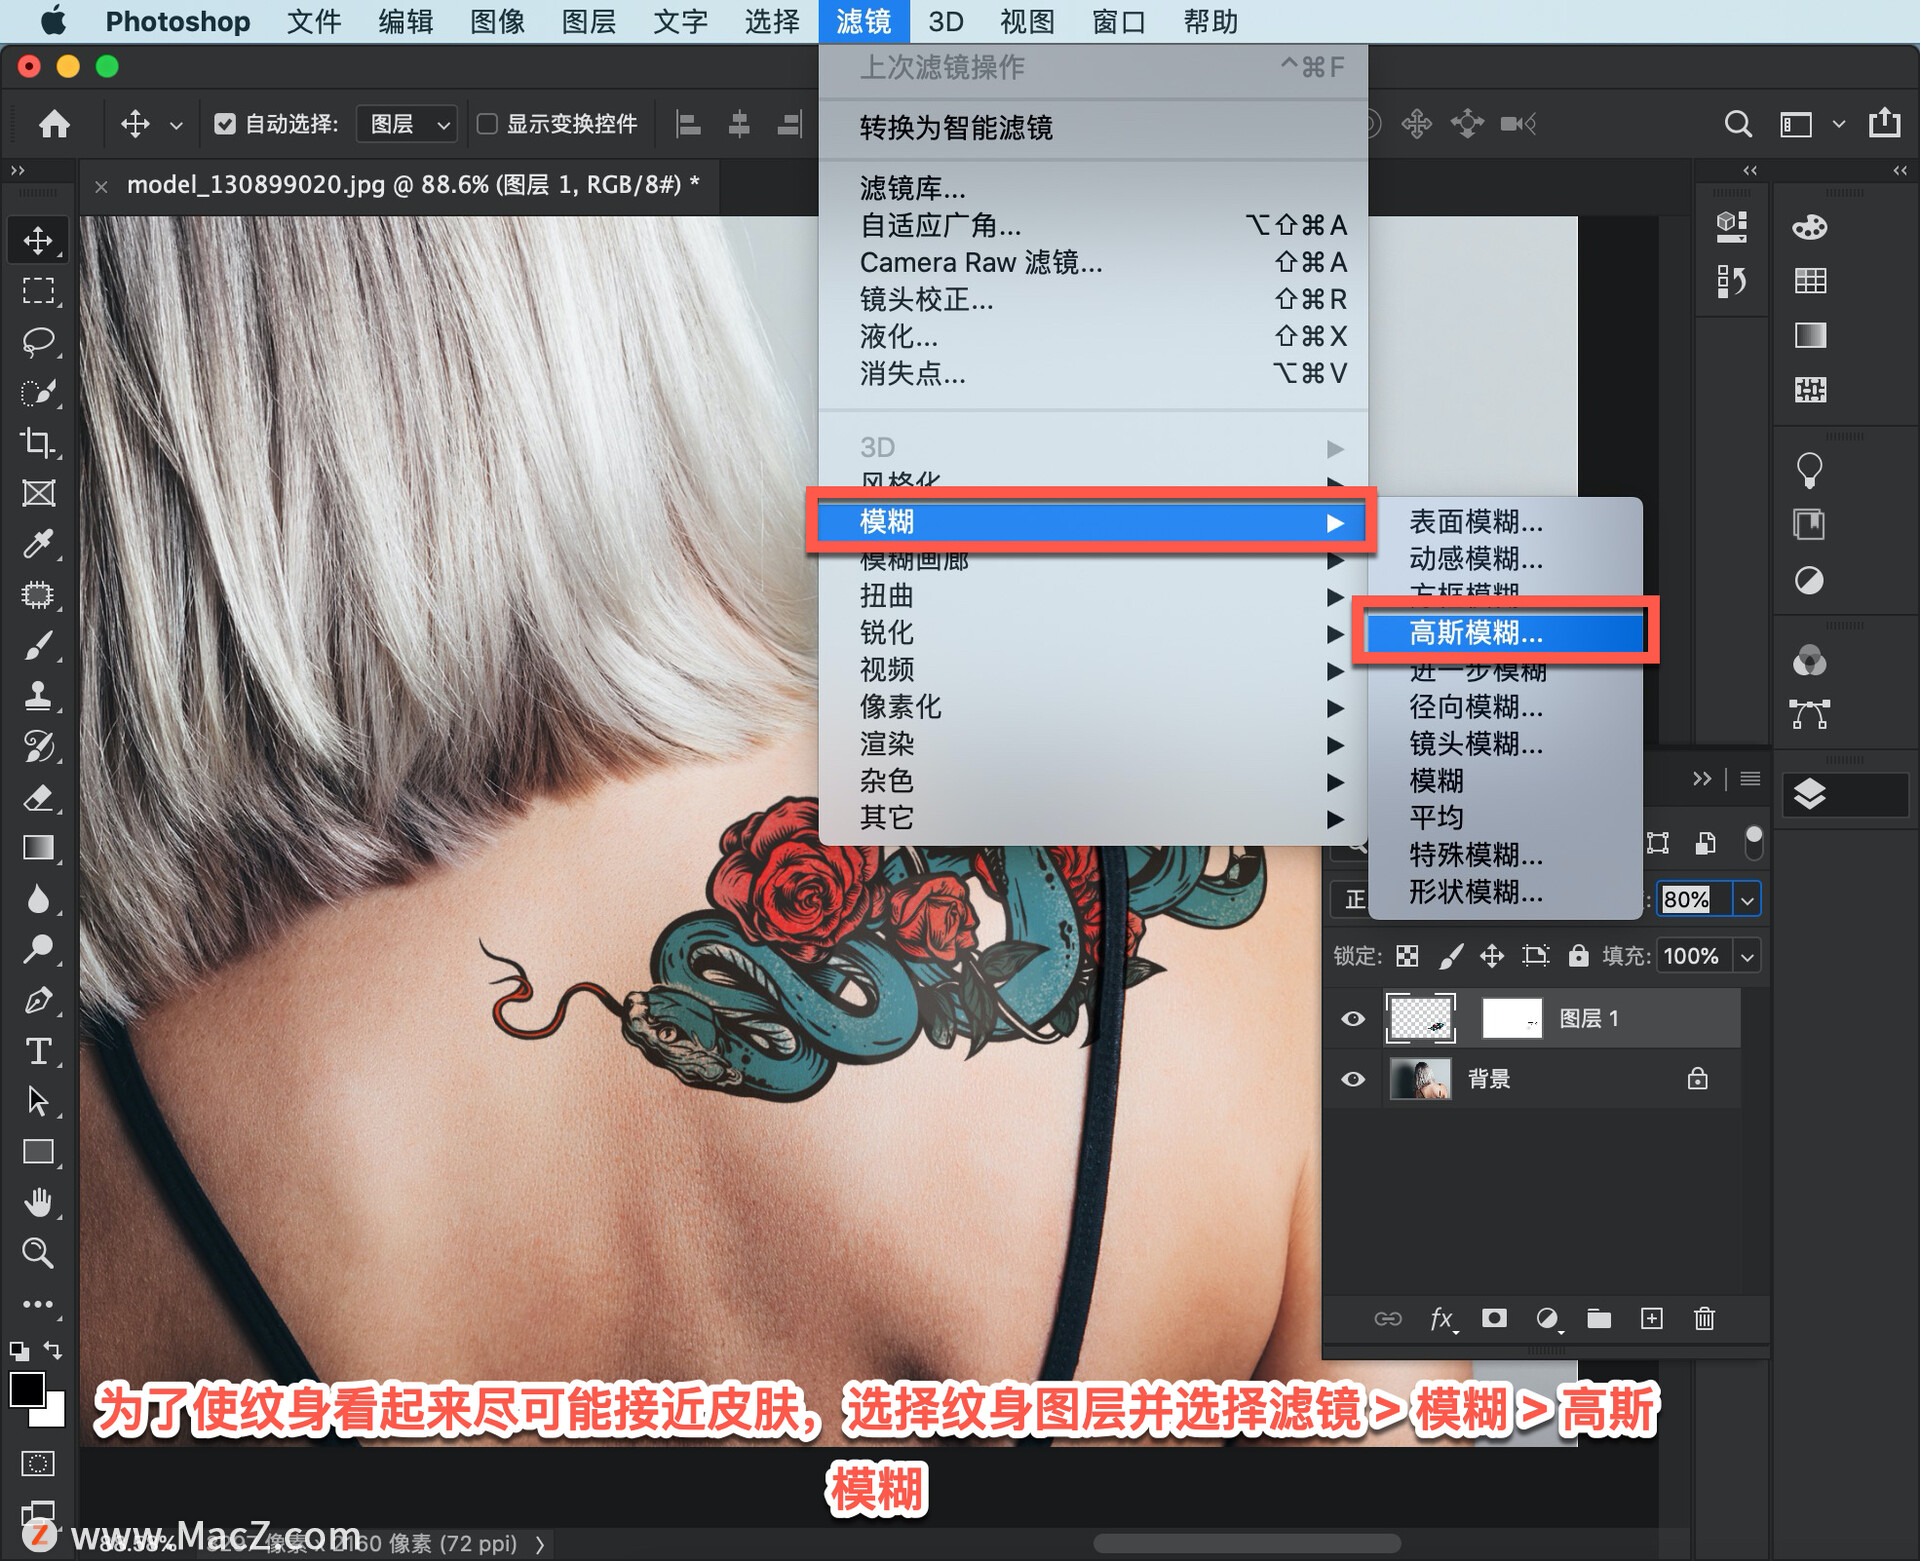Image resolution: width=1920 pixels, height=1561 pixels.
Task: Select the Zoom tool in toolbar
Action: coord(38,1253)
